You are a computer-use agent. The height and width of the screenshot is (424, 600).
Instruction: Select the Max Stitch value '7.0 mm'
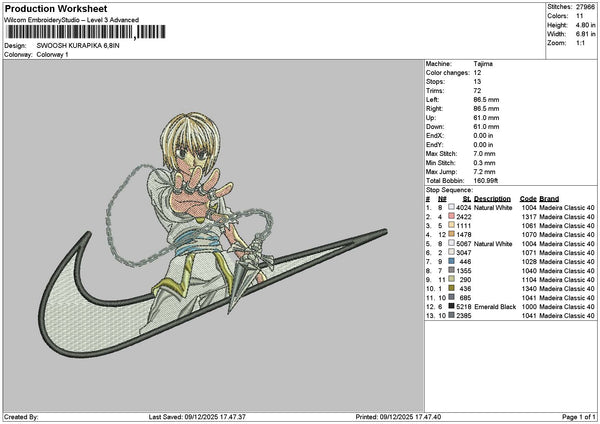(x=484, y=153)
